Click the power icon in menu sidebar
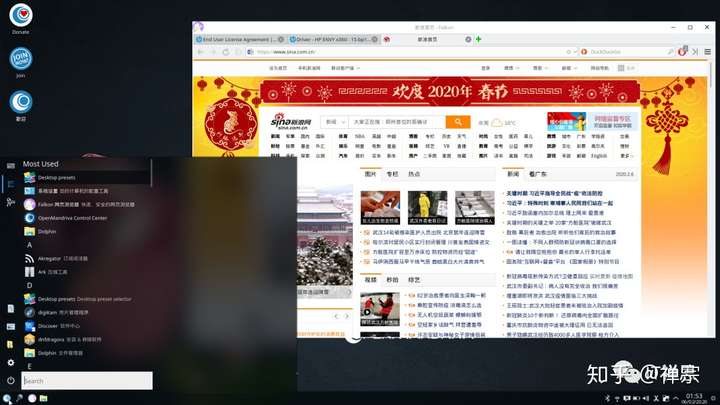Viewport: 720px width, 405px height. click(11, 380)
